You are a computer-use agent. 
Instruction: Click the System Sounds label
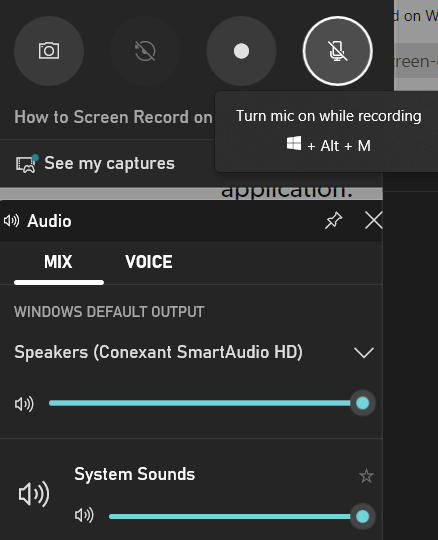coord(135,474)
